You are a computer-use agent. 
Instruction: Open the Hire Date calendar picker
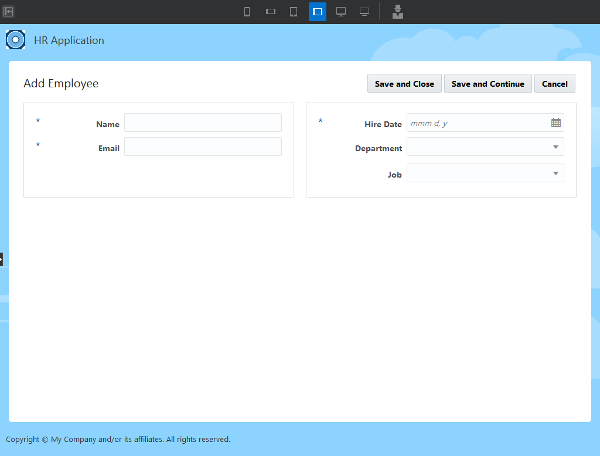pos(556,122)
